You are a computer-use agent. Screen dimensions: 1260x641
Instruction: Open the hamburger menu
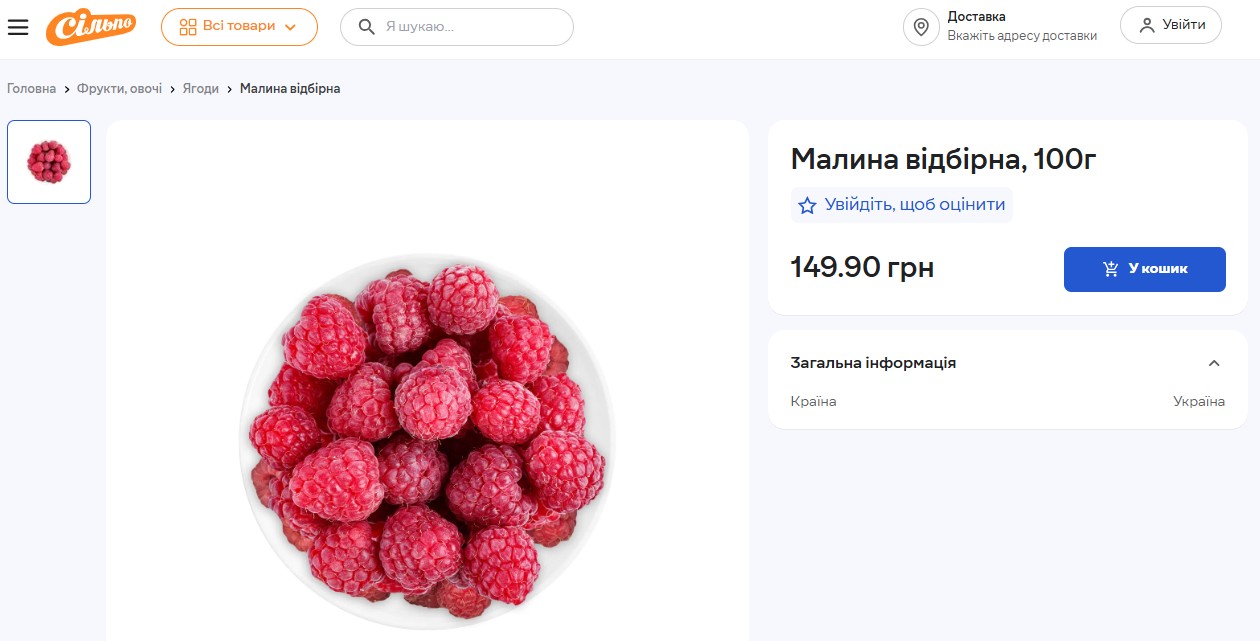click(x=18, y=27)
